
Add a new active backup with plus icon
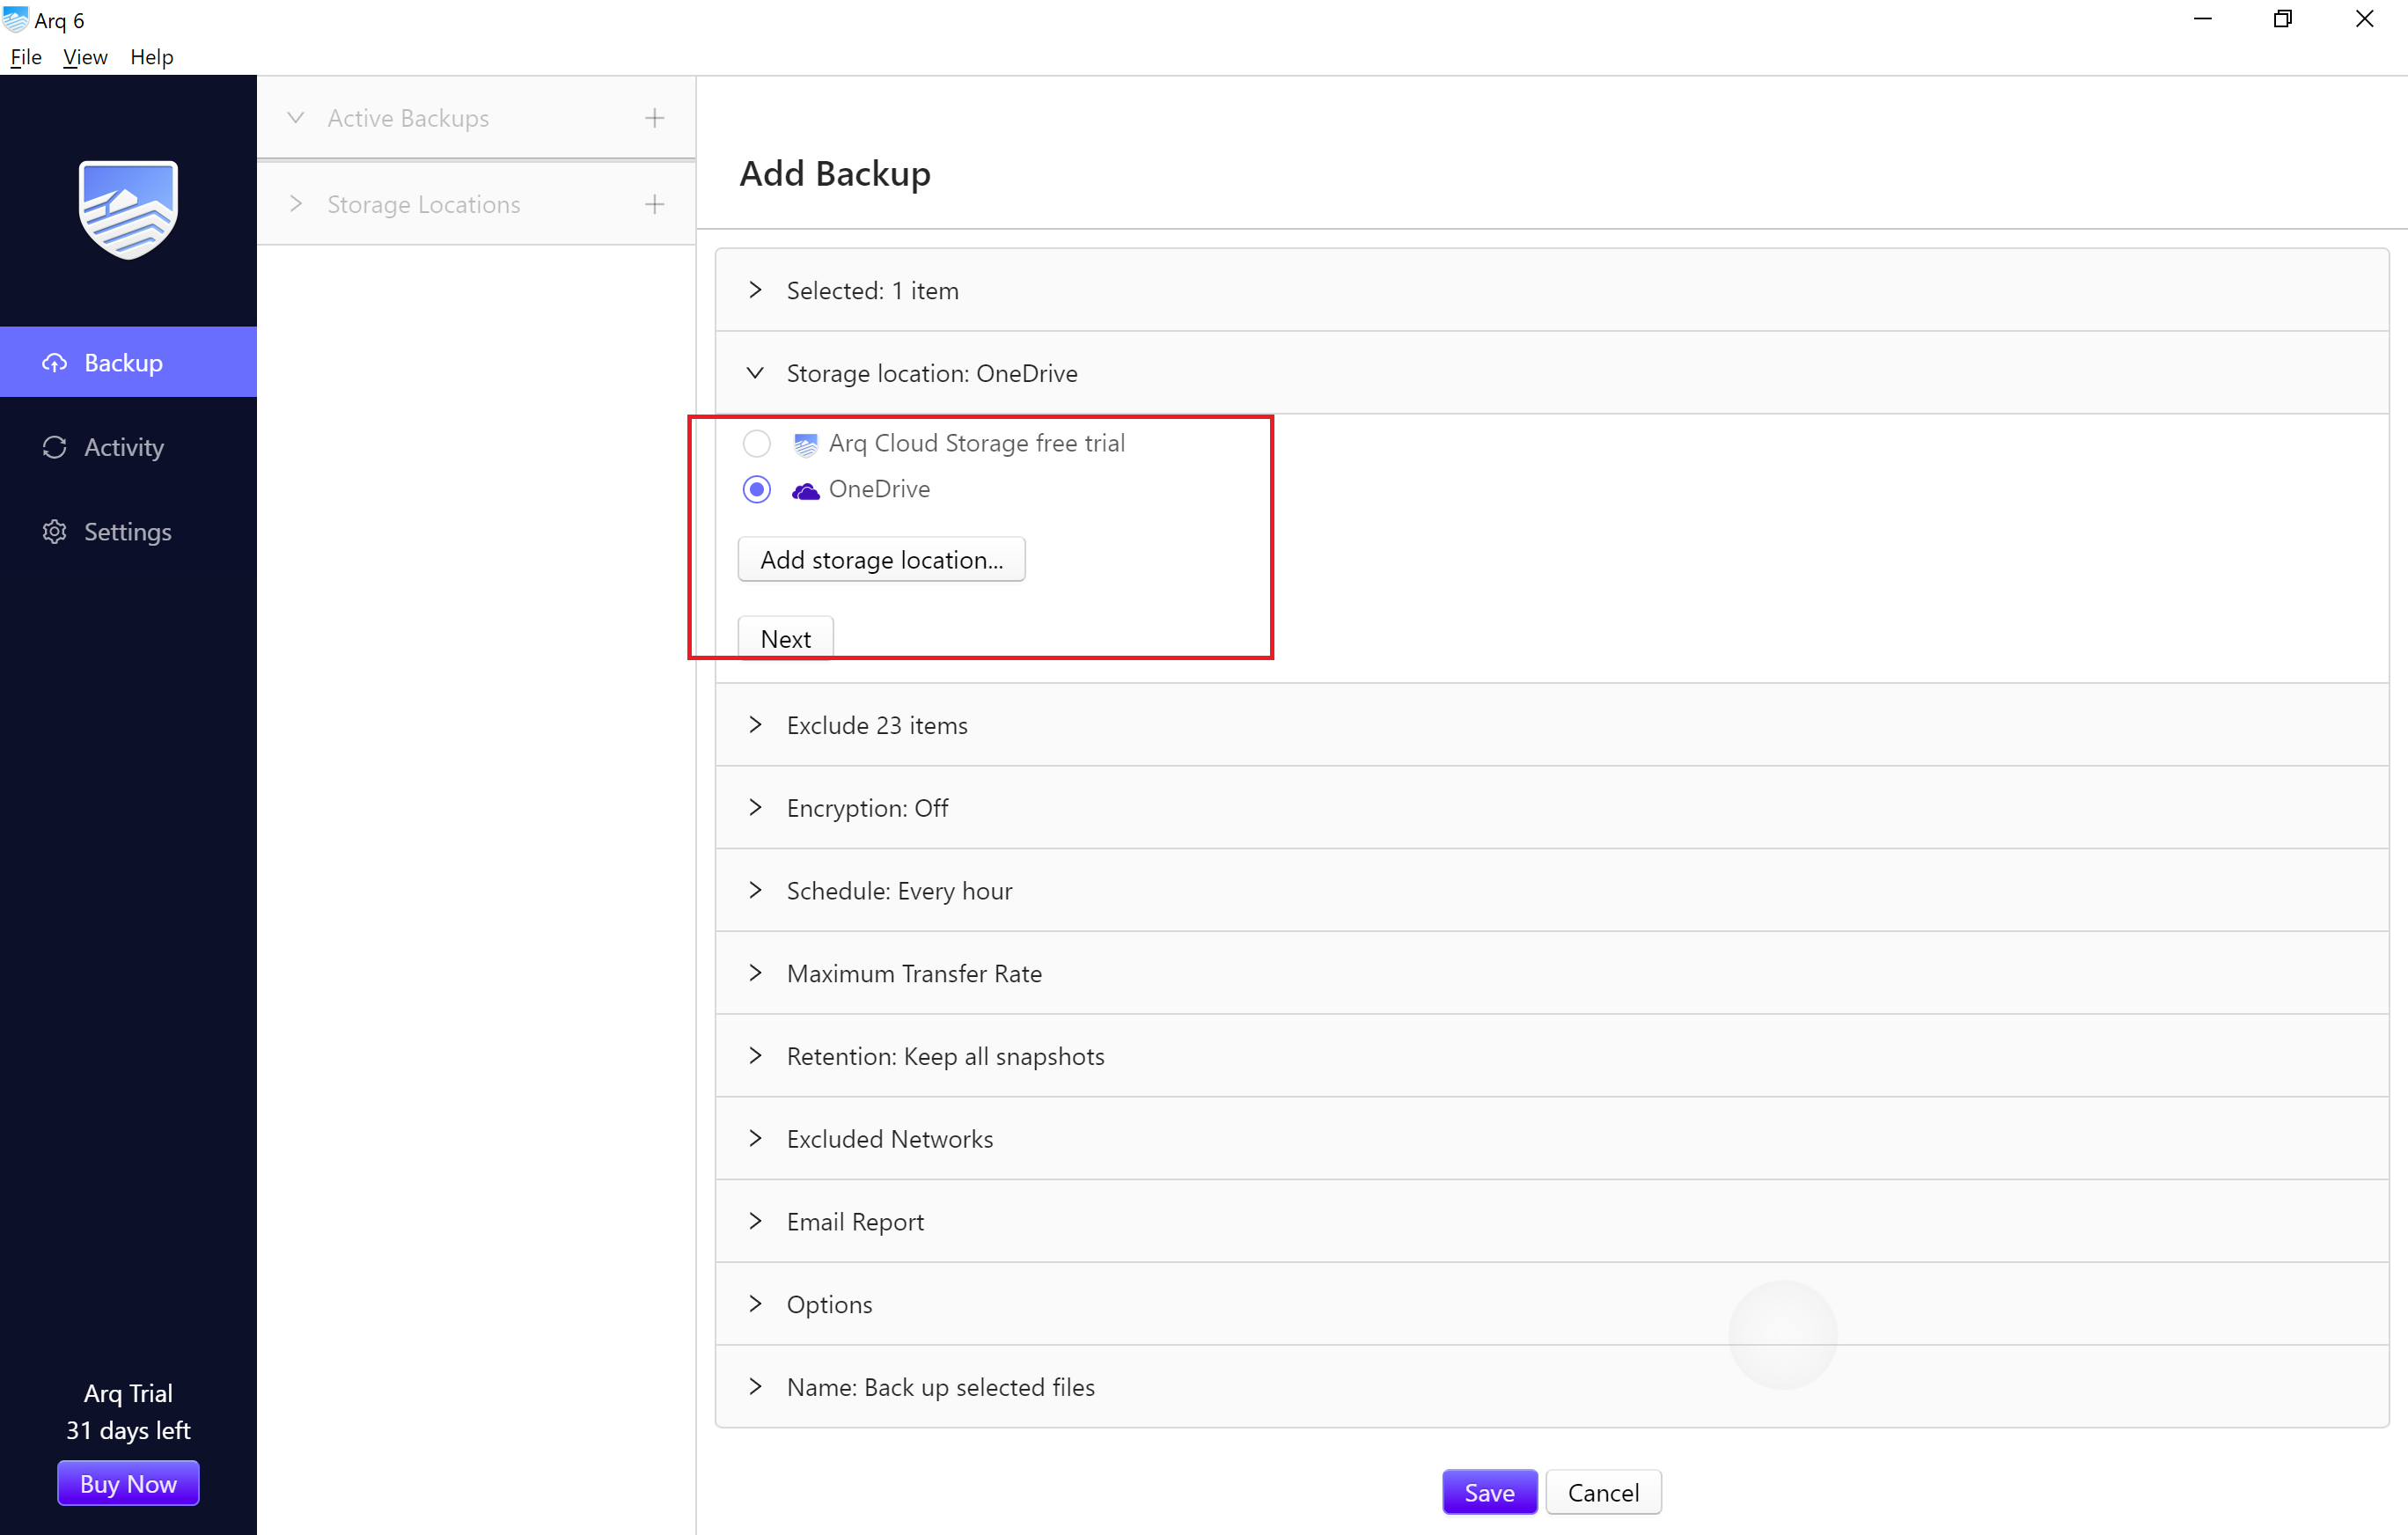(655, 118)
